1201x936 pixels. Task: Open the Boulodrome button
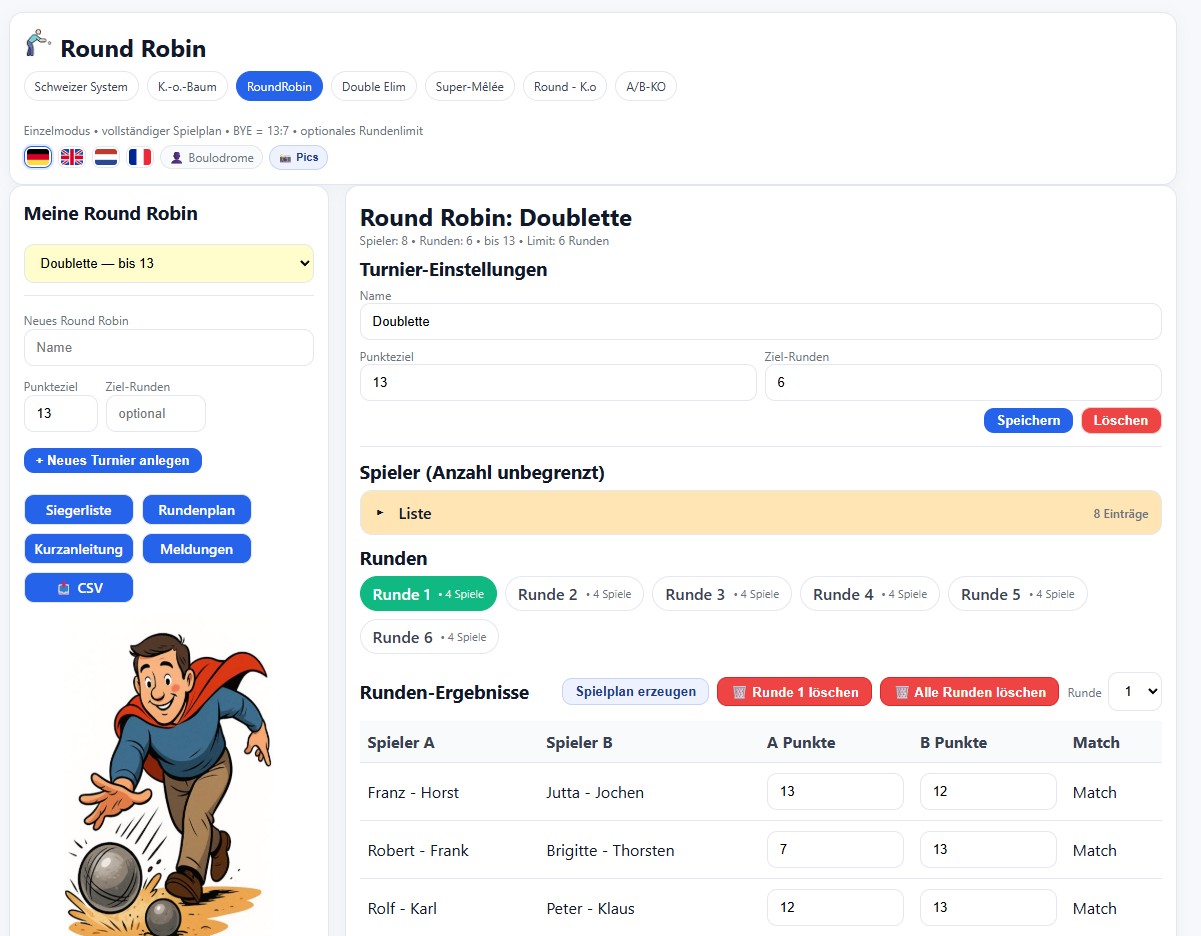click(211, 158)
